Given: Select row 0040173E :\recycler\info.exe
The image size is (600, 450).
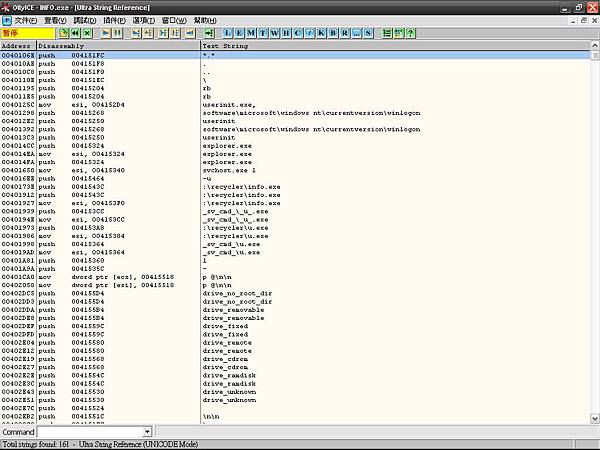Looking at the screenshot, I should coord(295,187).
